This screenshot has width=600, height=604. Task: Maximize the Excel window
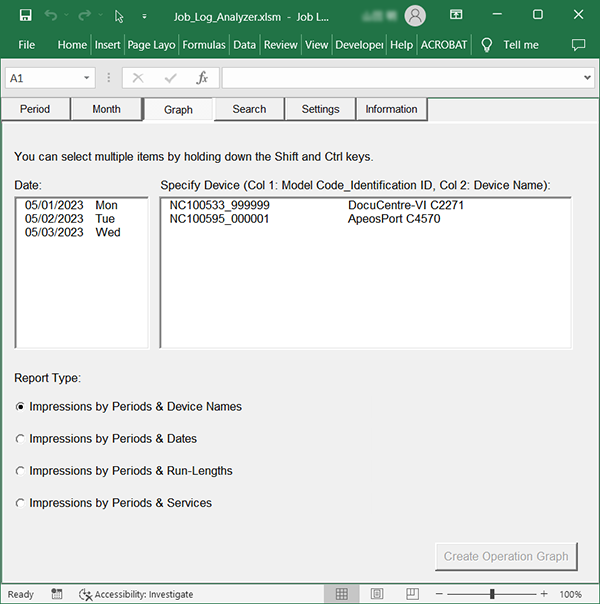[x=538, y=15]
